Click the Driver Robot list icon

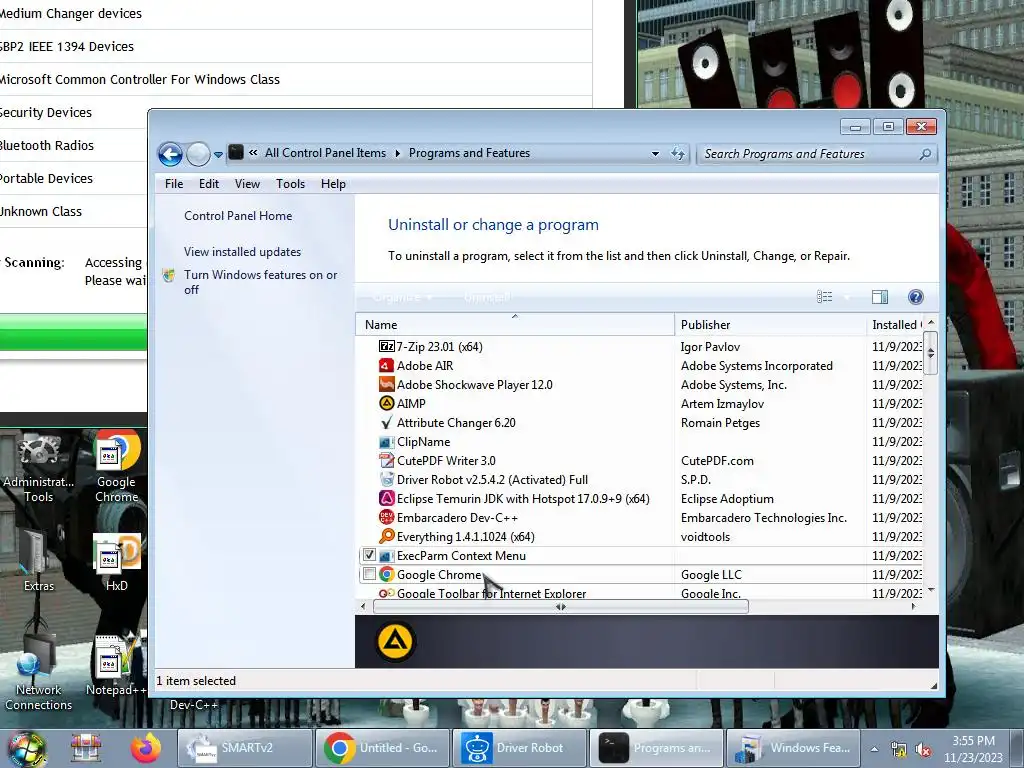point(387,479)
